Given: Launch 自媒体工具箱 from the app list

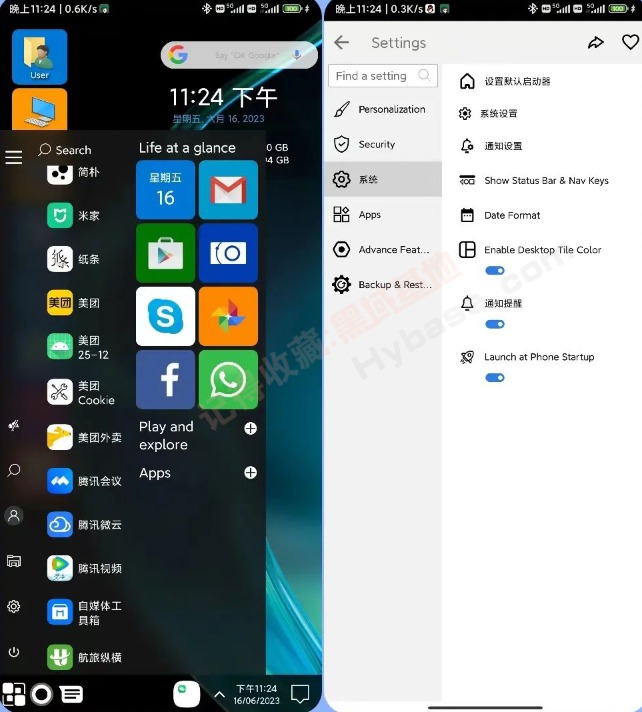Looking at the screenshot, I should [84, 612].
